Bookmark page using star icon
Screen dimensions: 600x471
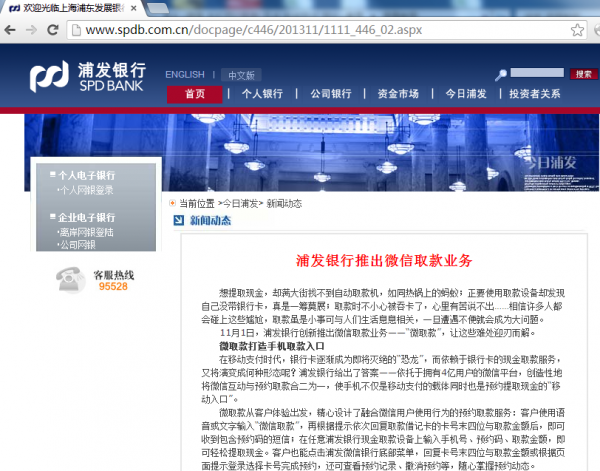point(577,30)
